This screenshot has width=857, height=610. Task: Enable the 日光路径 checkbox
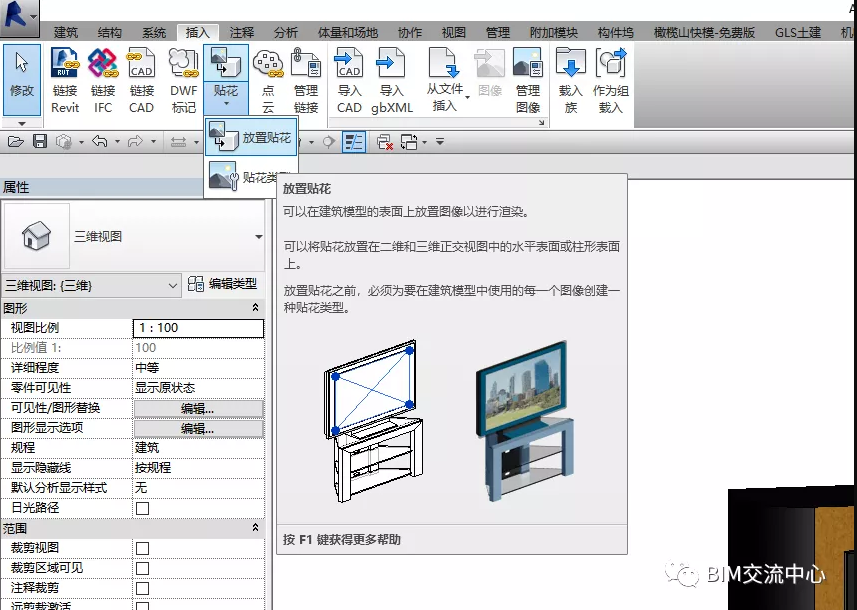click(x=142, y=508)
